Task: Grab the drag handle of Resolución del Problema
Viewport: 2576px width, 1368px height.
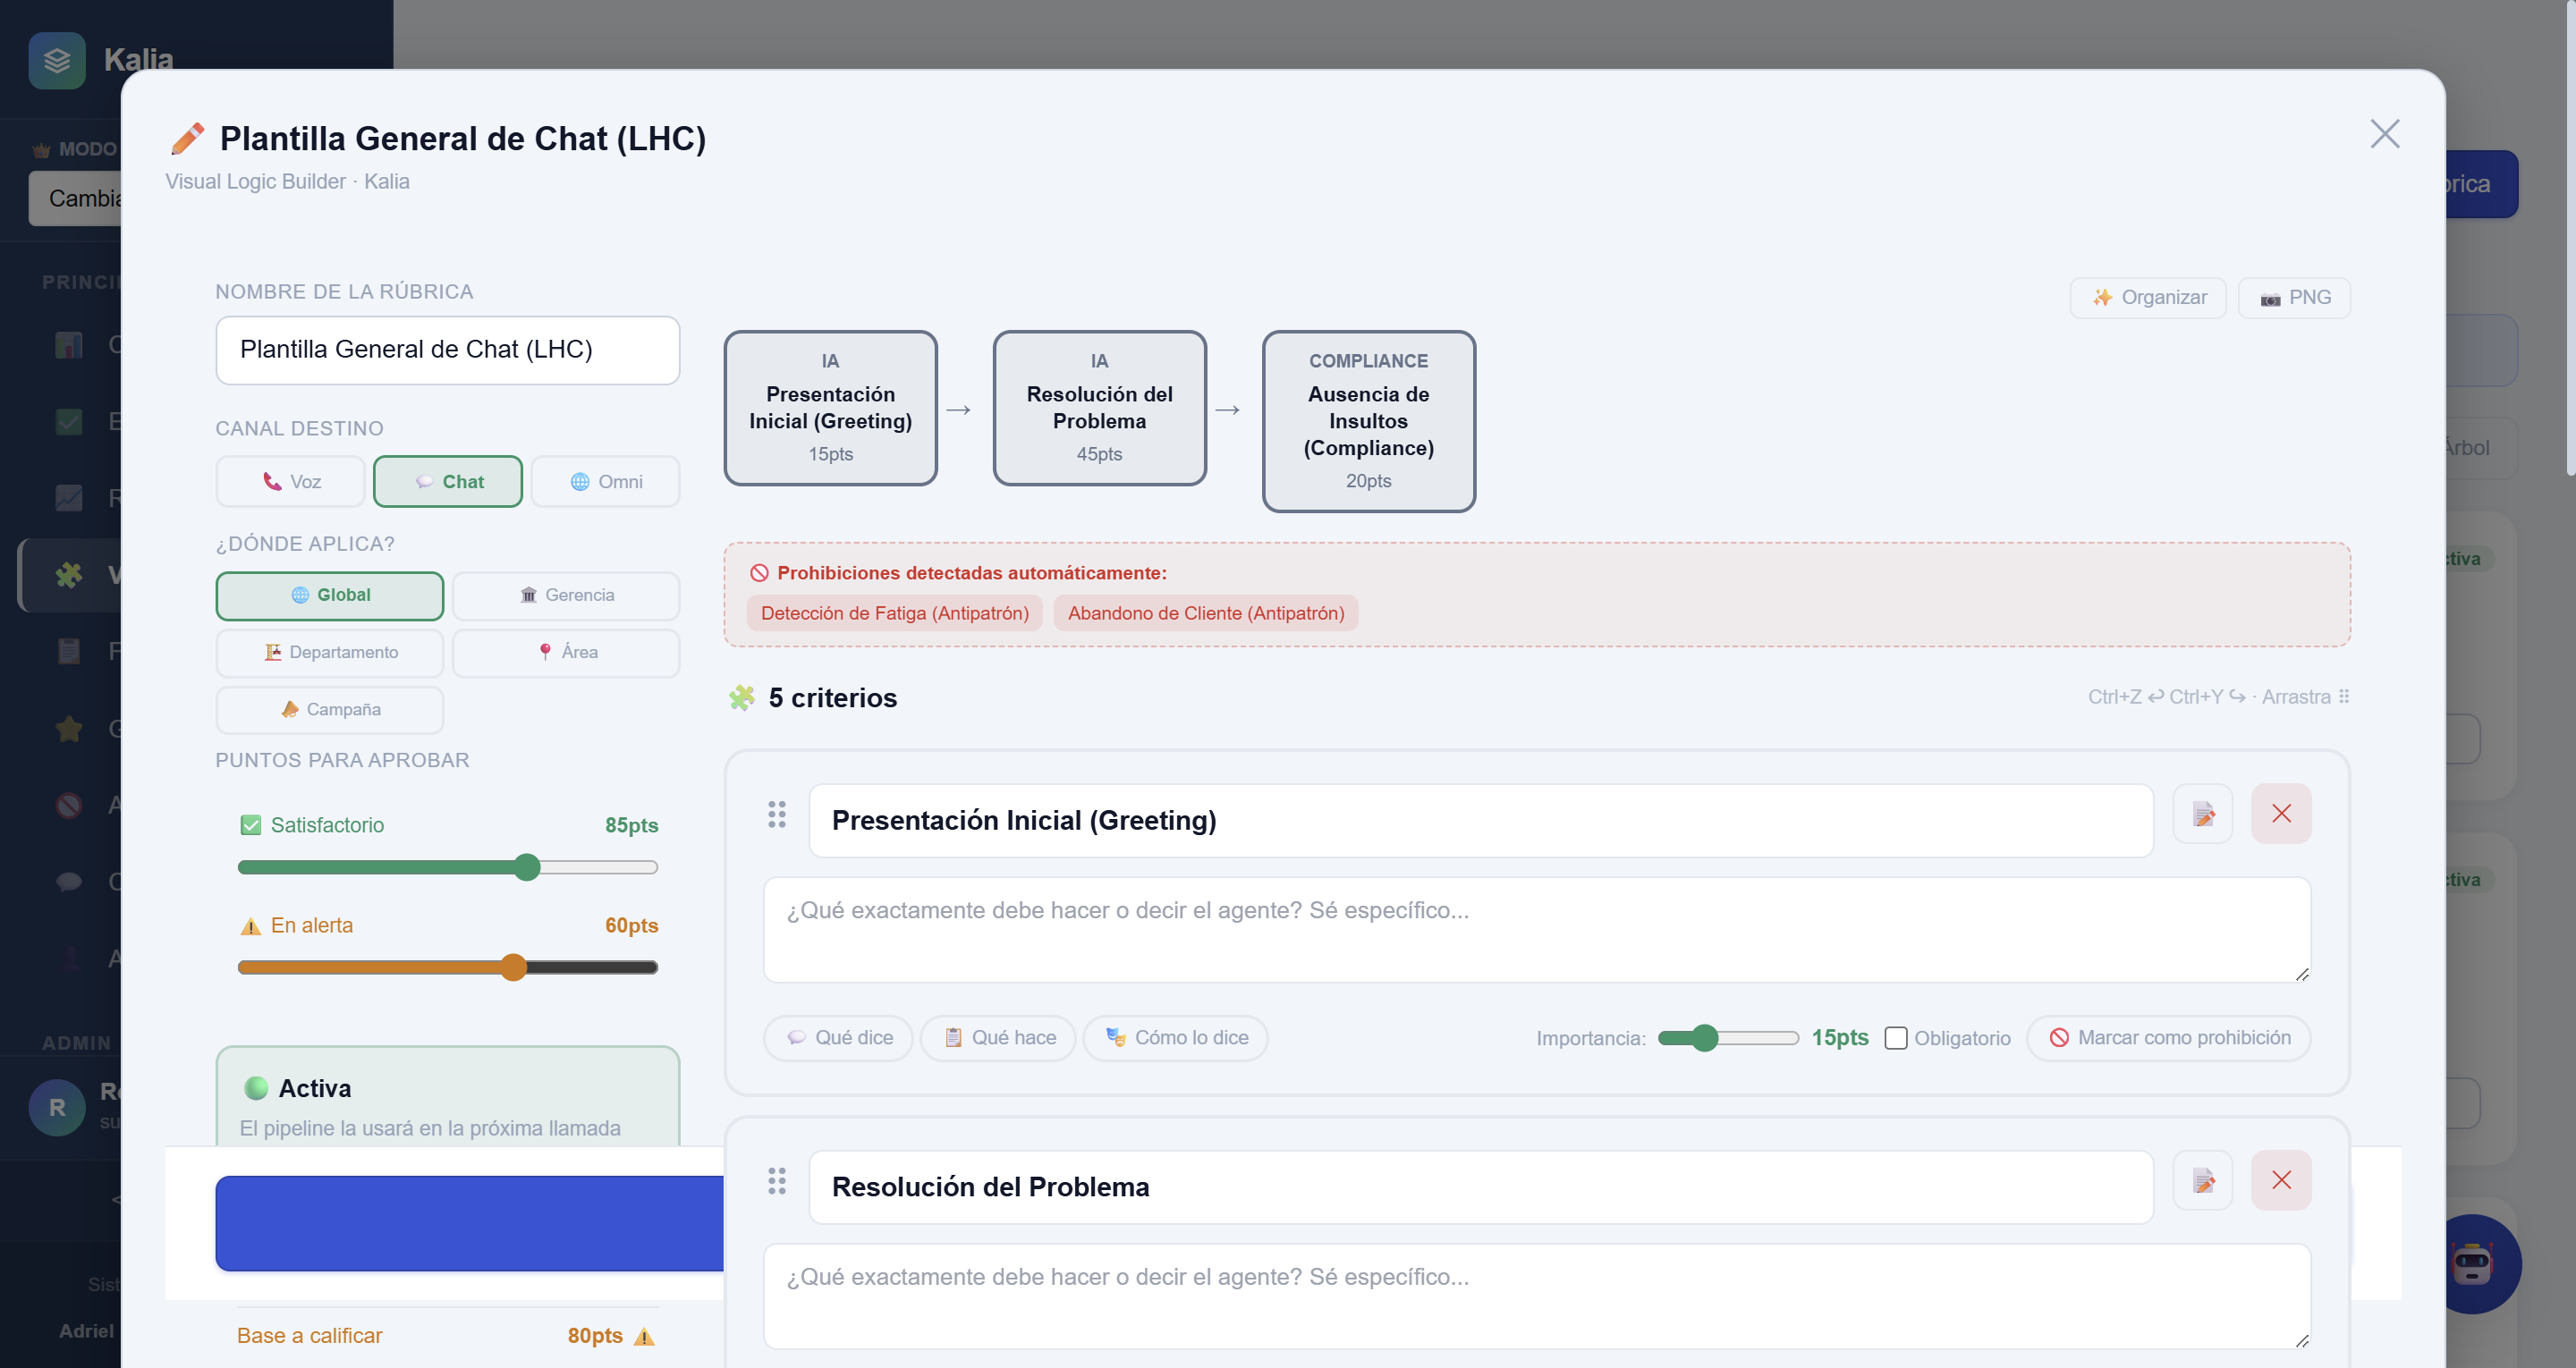Action: click(x=777, y=1181)
